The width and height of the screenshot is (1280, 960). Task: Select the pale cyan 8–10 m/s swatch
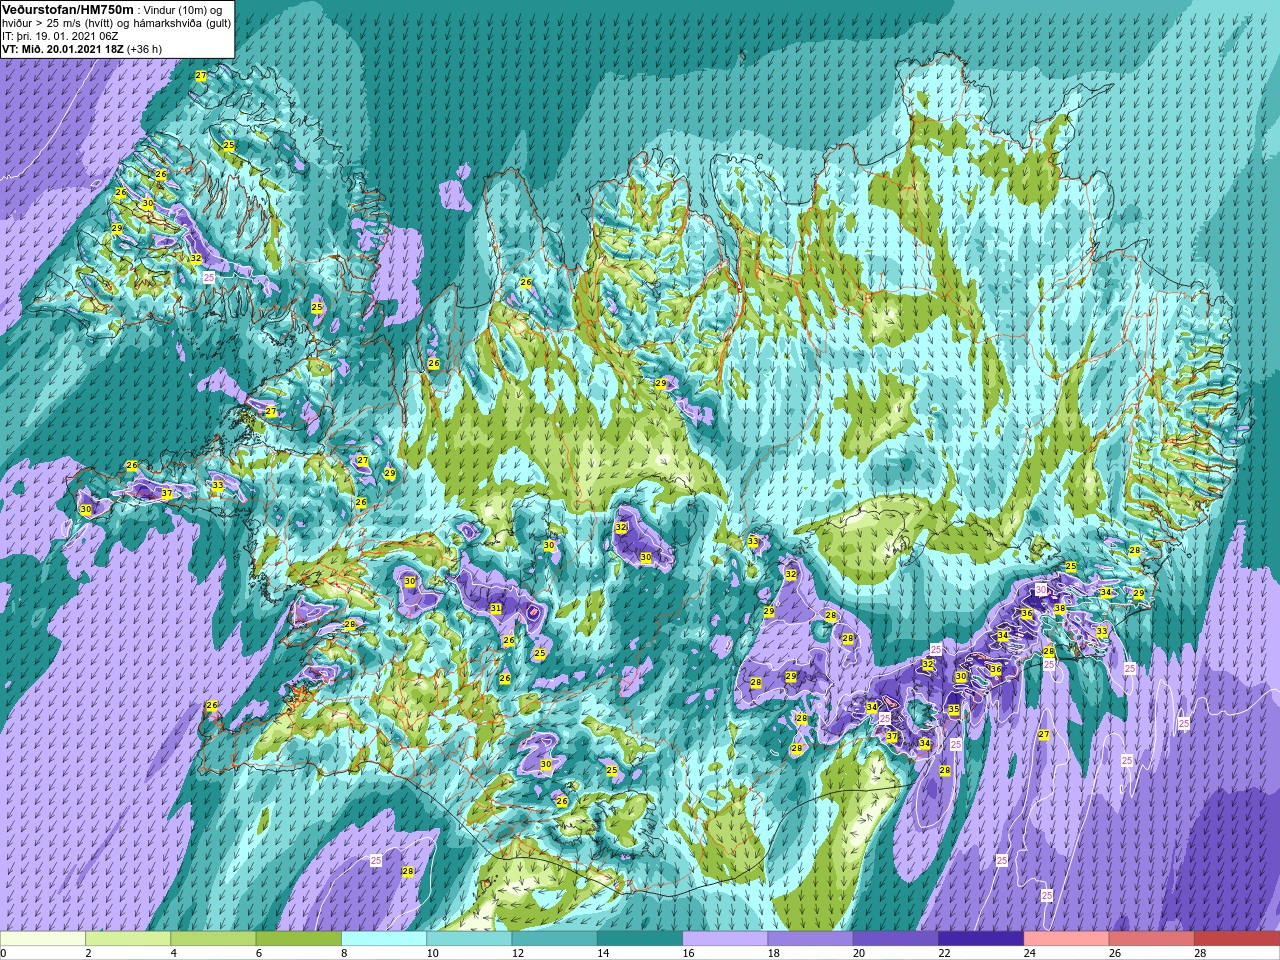[384, 939]
